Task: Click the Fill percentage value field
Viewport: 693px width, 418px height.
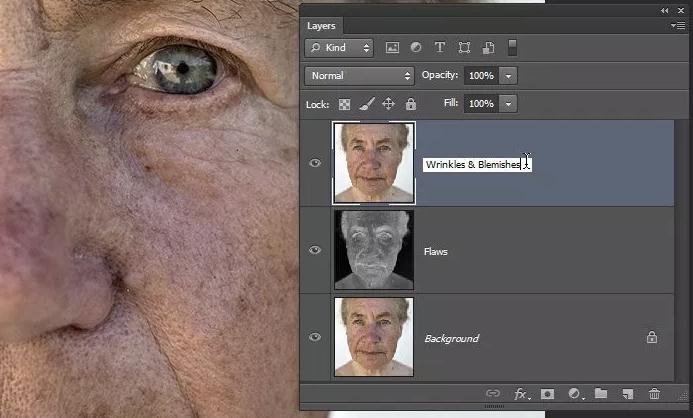Action: coord(481,104)
